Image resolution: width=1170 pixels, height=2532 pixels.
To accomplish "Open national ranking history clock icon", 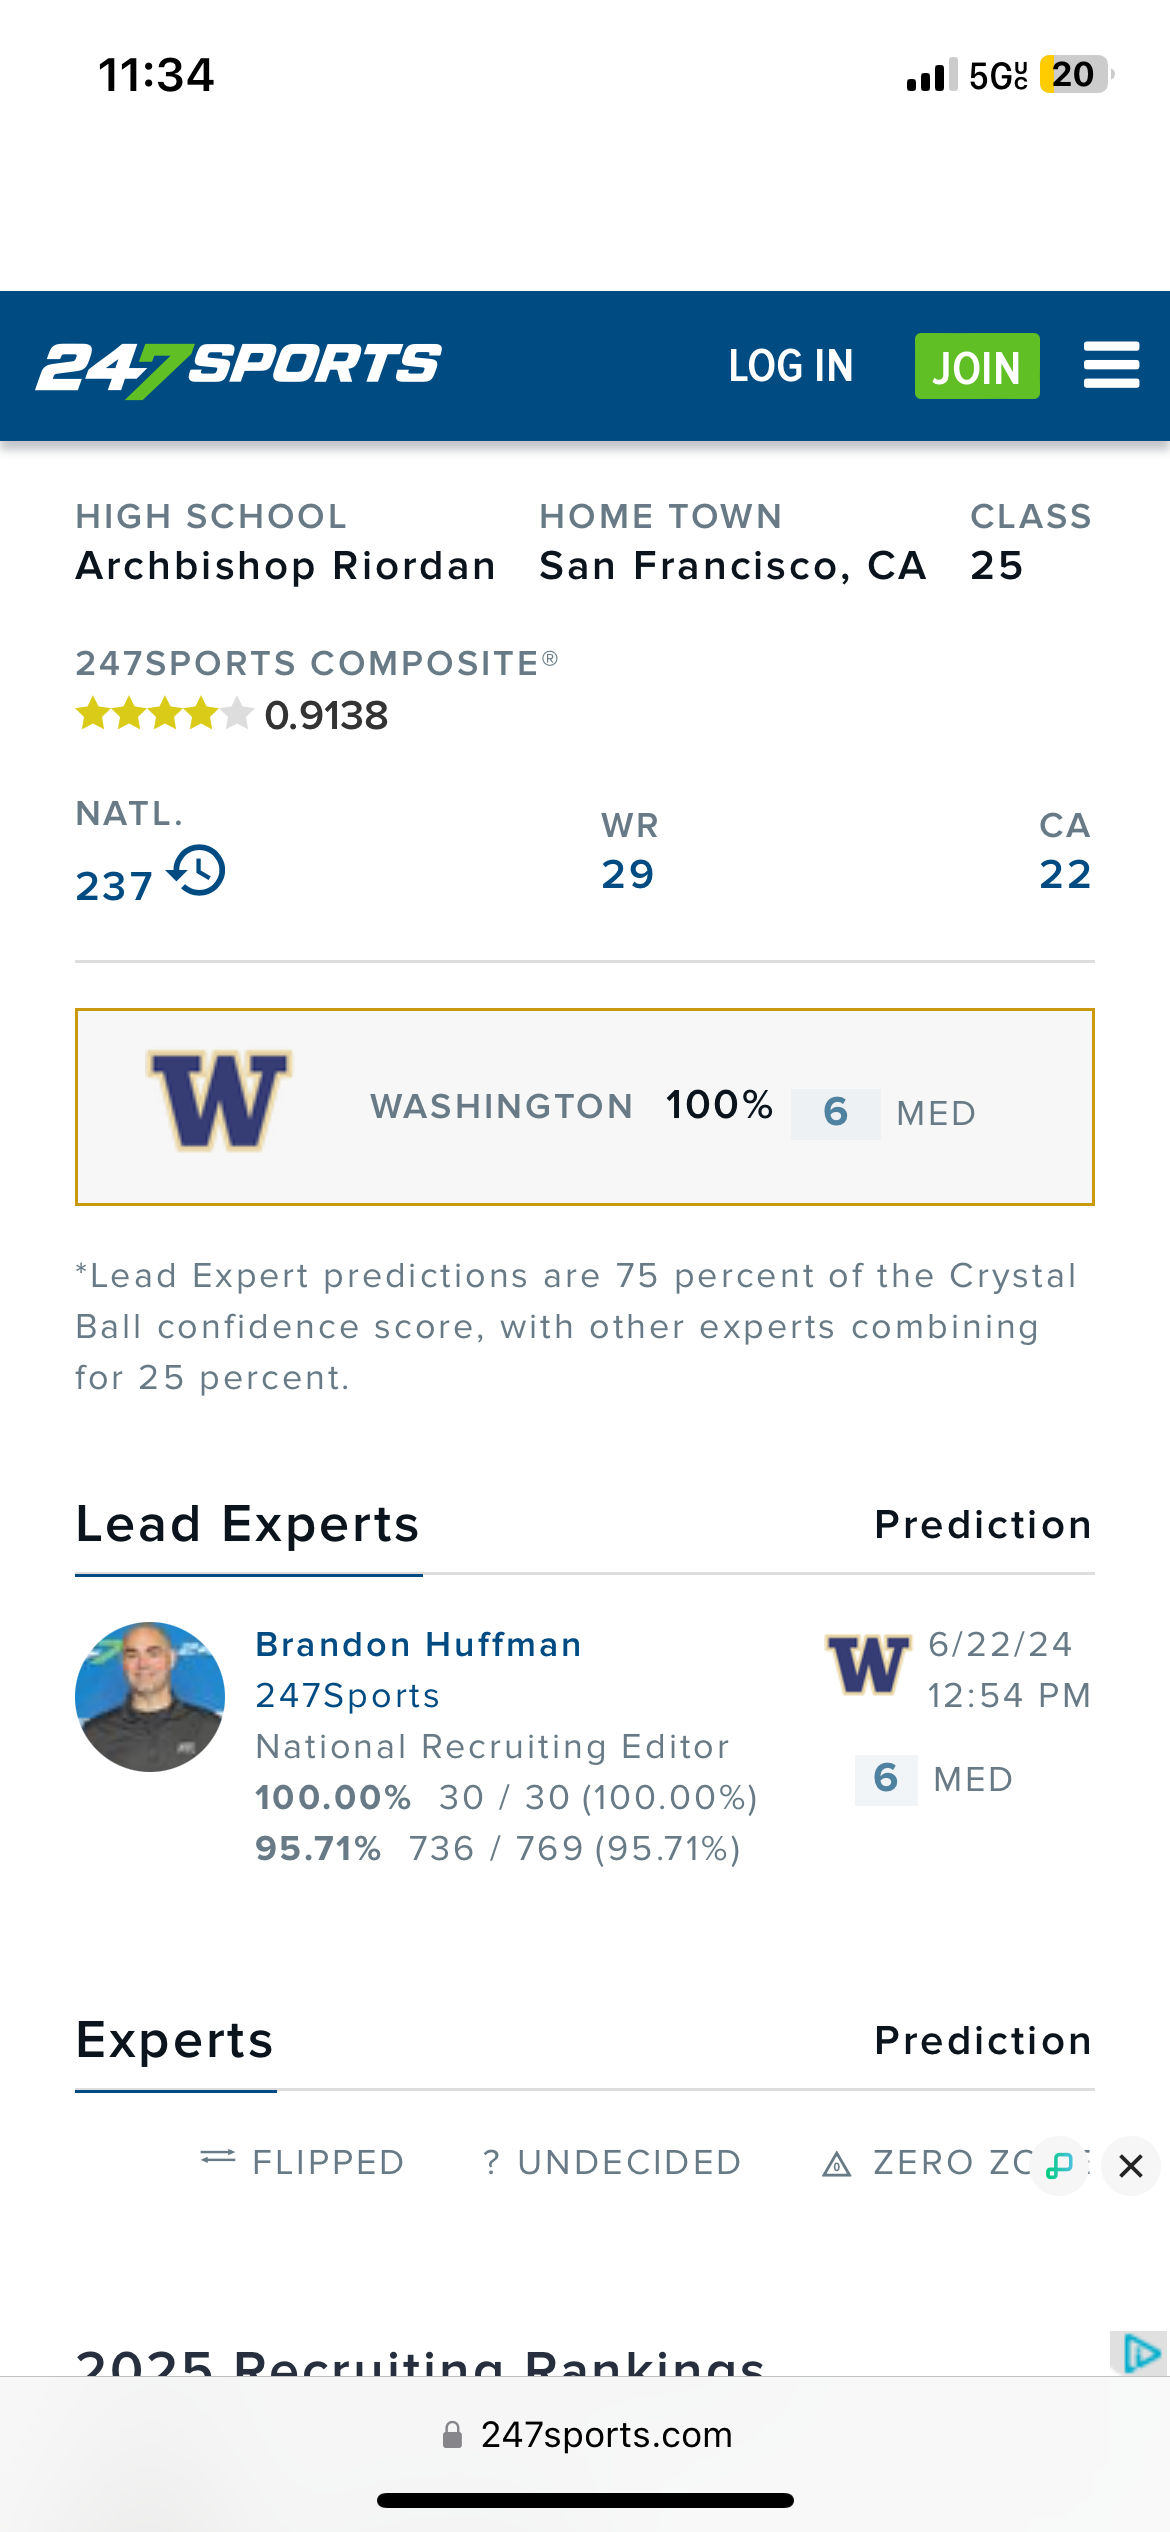I will pos(198,870).
